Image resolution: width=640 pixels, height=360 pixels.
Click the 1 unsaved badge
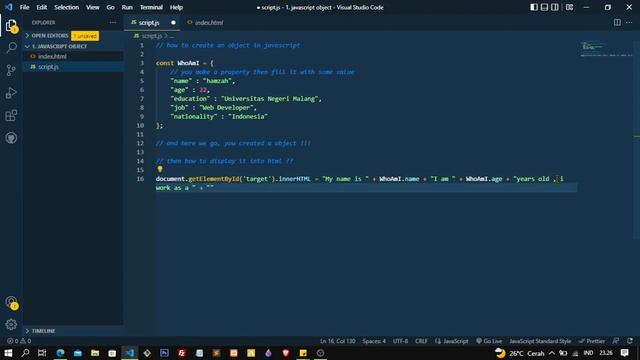(x=85, y=36)
